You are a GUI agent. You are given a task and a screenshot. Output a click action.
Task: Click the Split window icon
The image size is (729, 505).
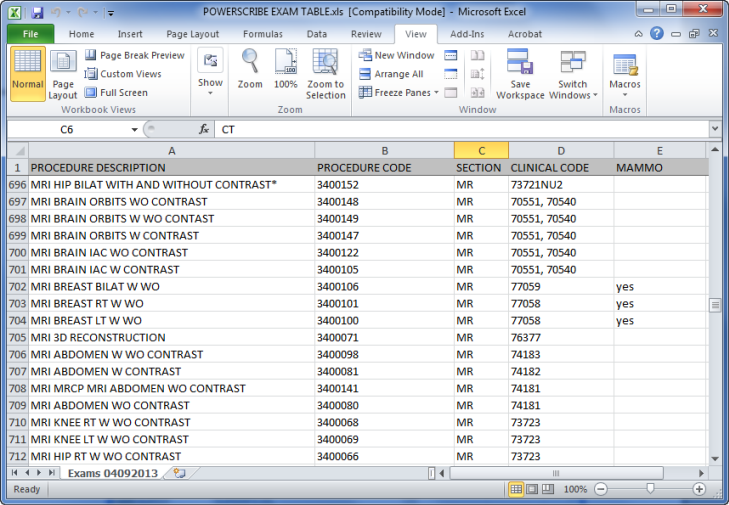tap(451, 55)
